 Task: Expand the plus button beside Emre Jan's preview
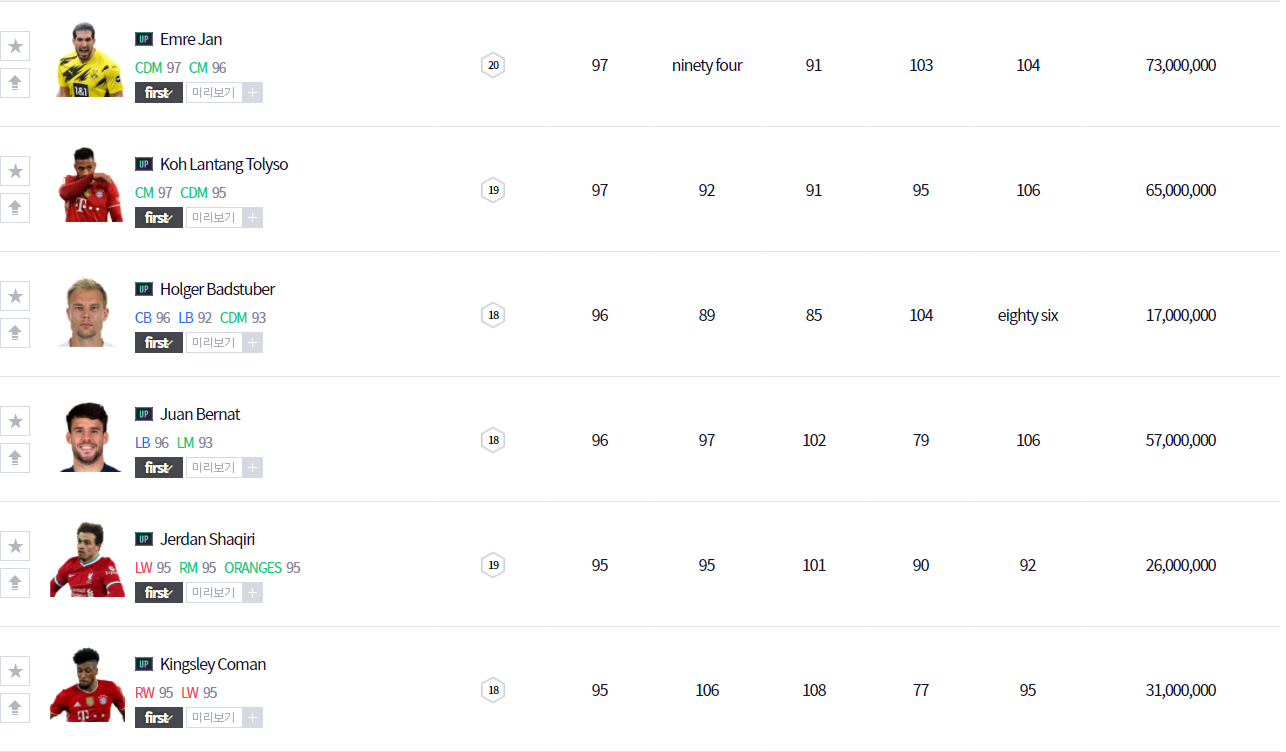point(253,93)
